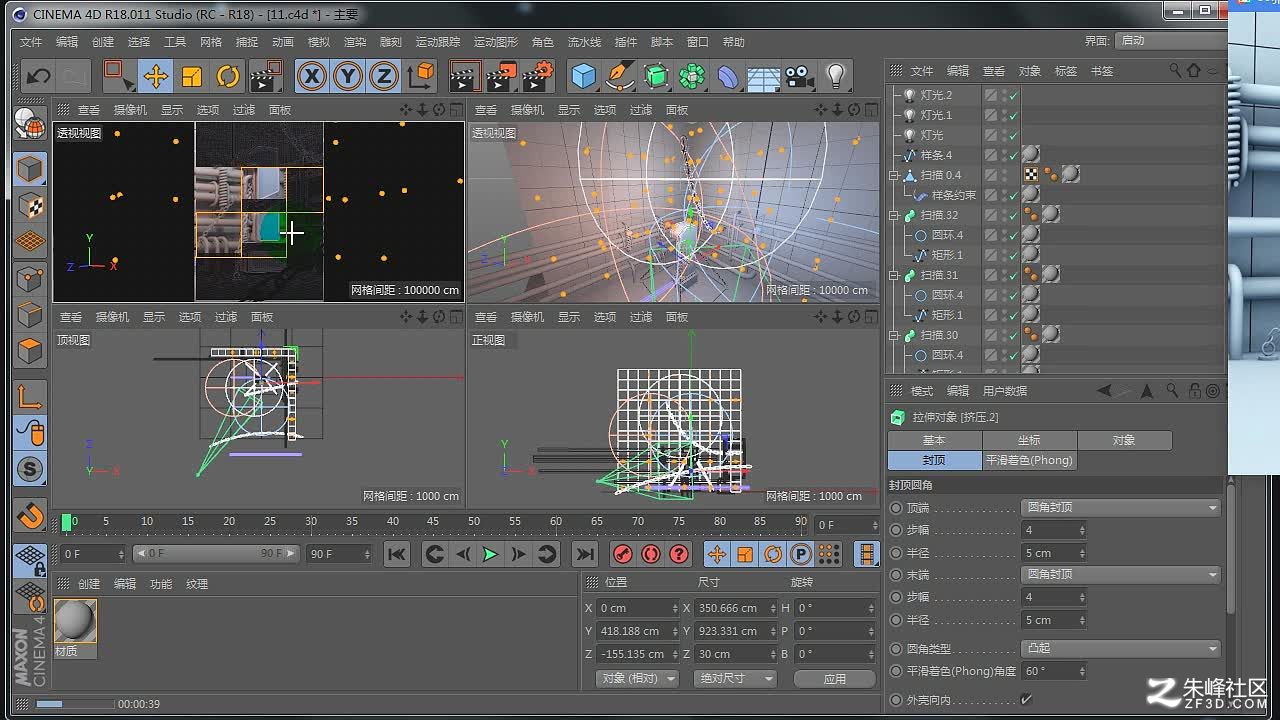Enable Points mode in left sidebar
This screenshot has height=720, width=1280.
coord(30,278)
